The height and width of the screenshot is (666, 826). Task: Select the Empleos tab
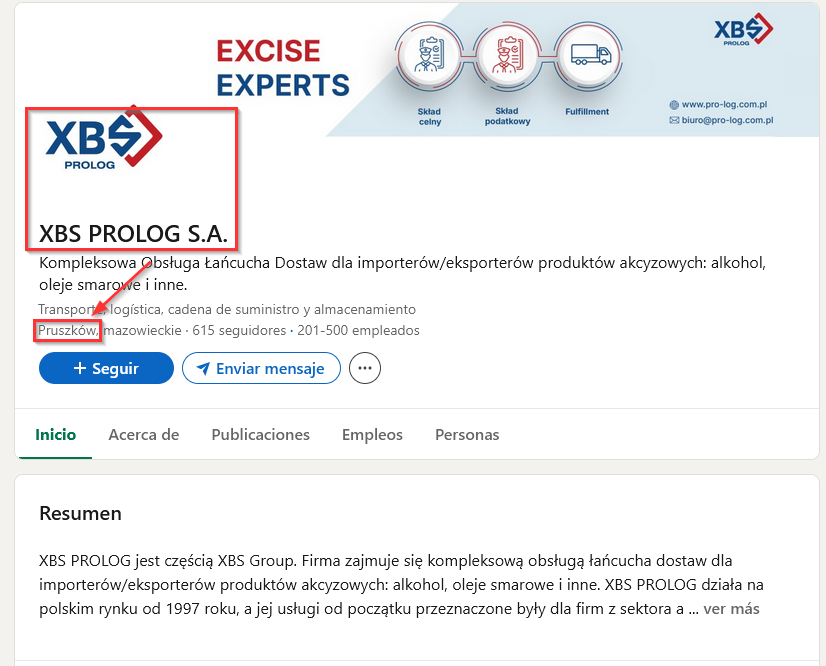372,435
